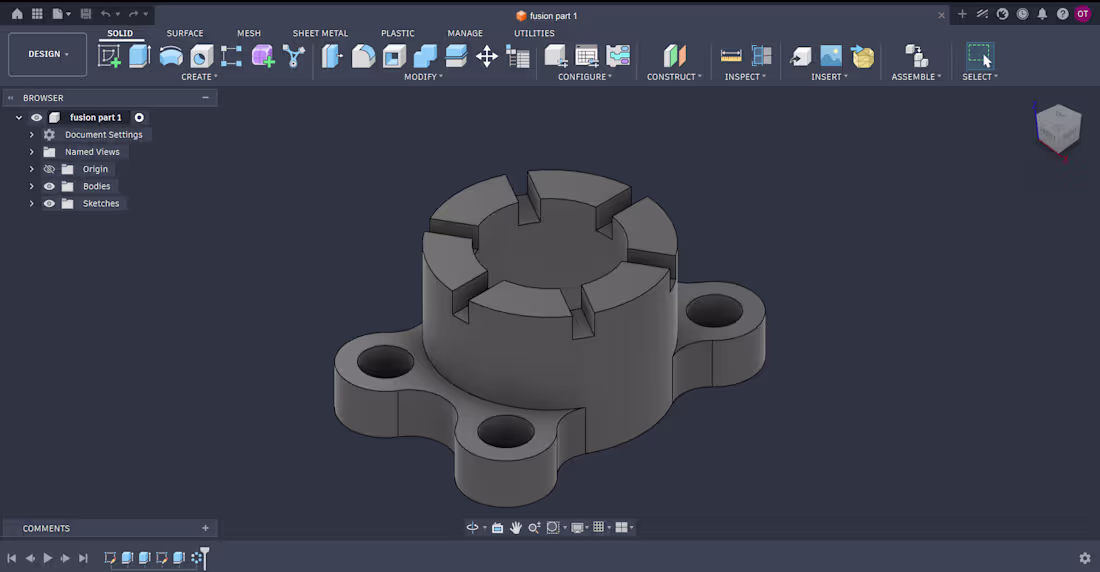Click the Home icon
1100x572 pixels.
pyautogui.click(x=17, y=14)
